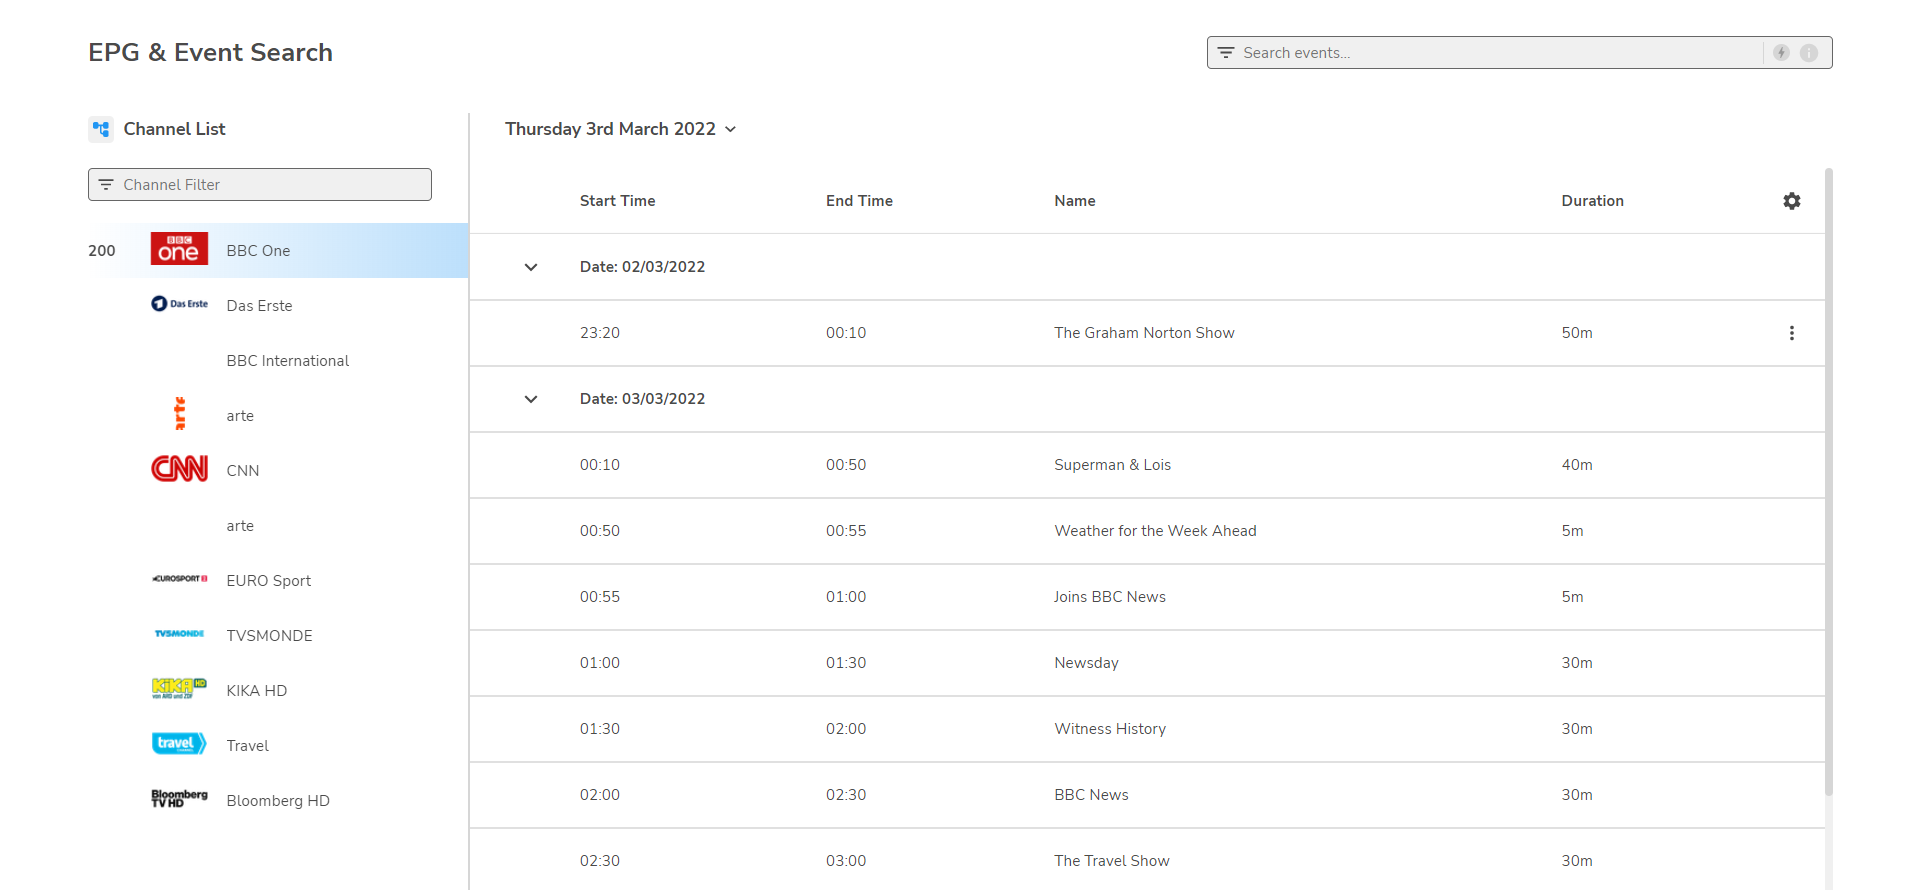
Task: Click the lightning bolt icon in search bar
Action: pyautogui.click(x=1781, y=53)
